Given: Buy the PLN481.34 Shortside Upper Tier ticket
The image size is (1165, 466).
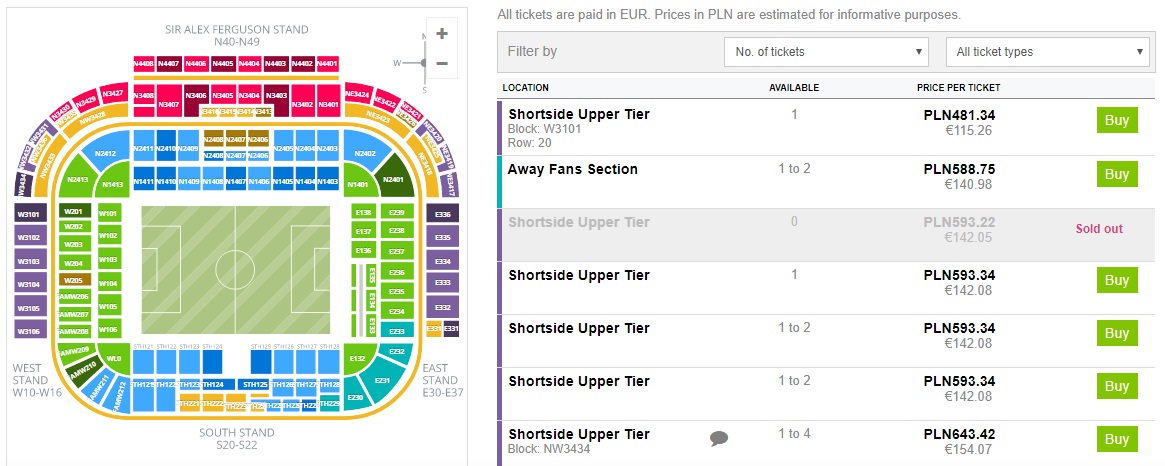Looking at the screenshot, I should 1116,121.
